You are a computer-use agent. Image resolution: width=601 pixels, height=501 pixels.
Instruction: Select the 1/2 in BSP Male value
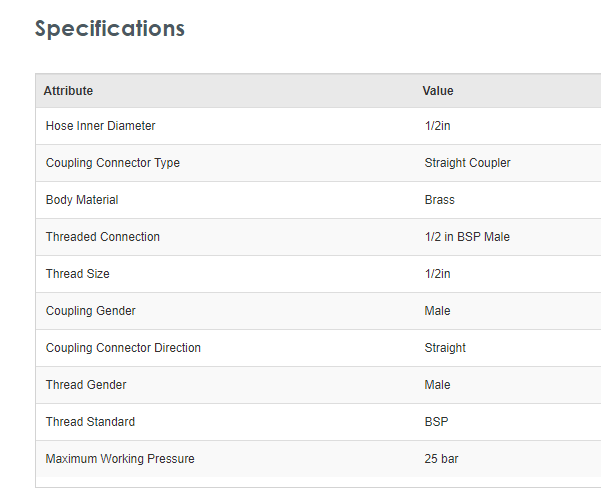(467, 237)
